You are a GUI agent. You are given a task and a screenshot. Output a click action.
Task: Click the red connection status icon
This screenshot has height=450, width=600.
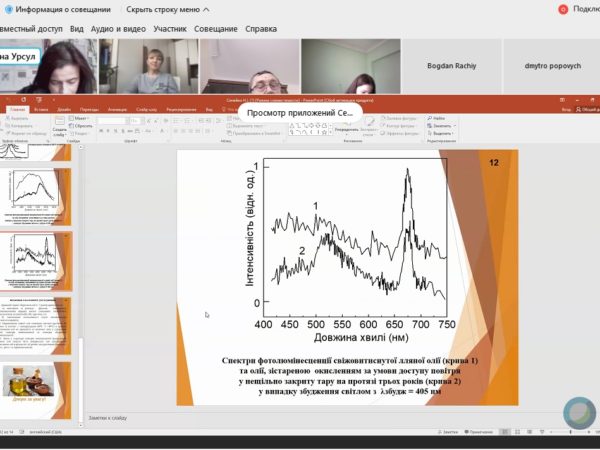(563, 9)
